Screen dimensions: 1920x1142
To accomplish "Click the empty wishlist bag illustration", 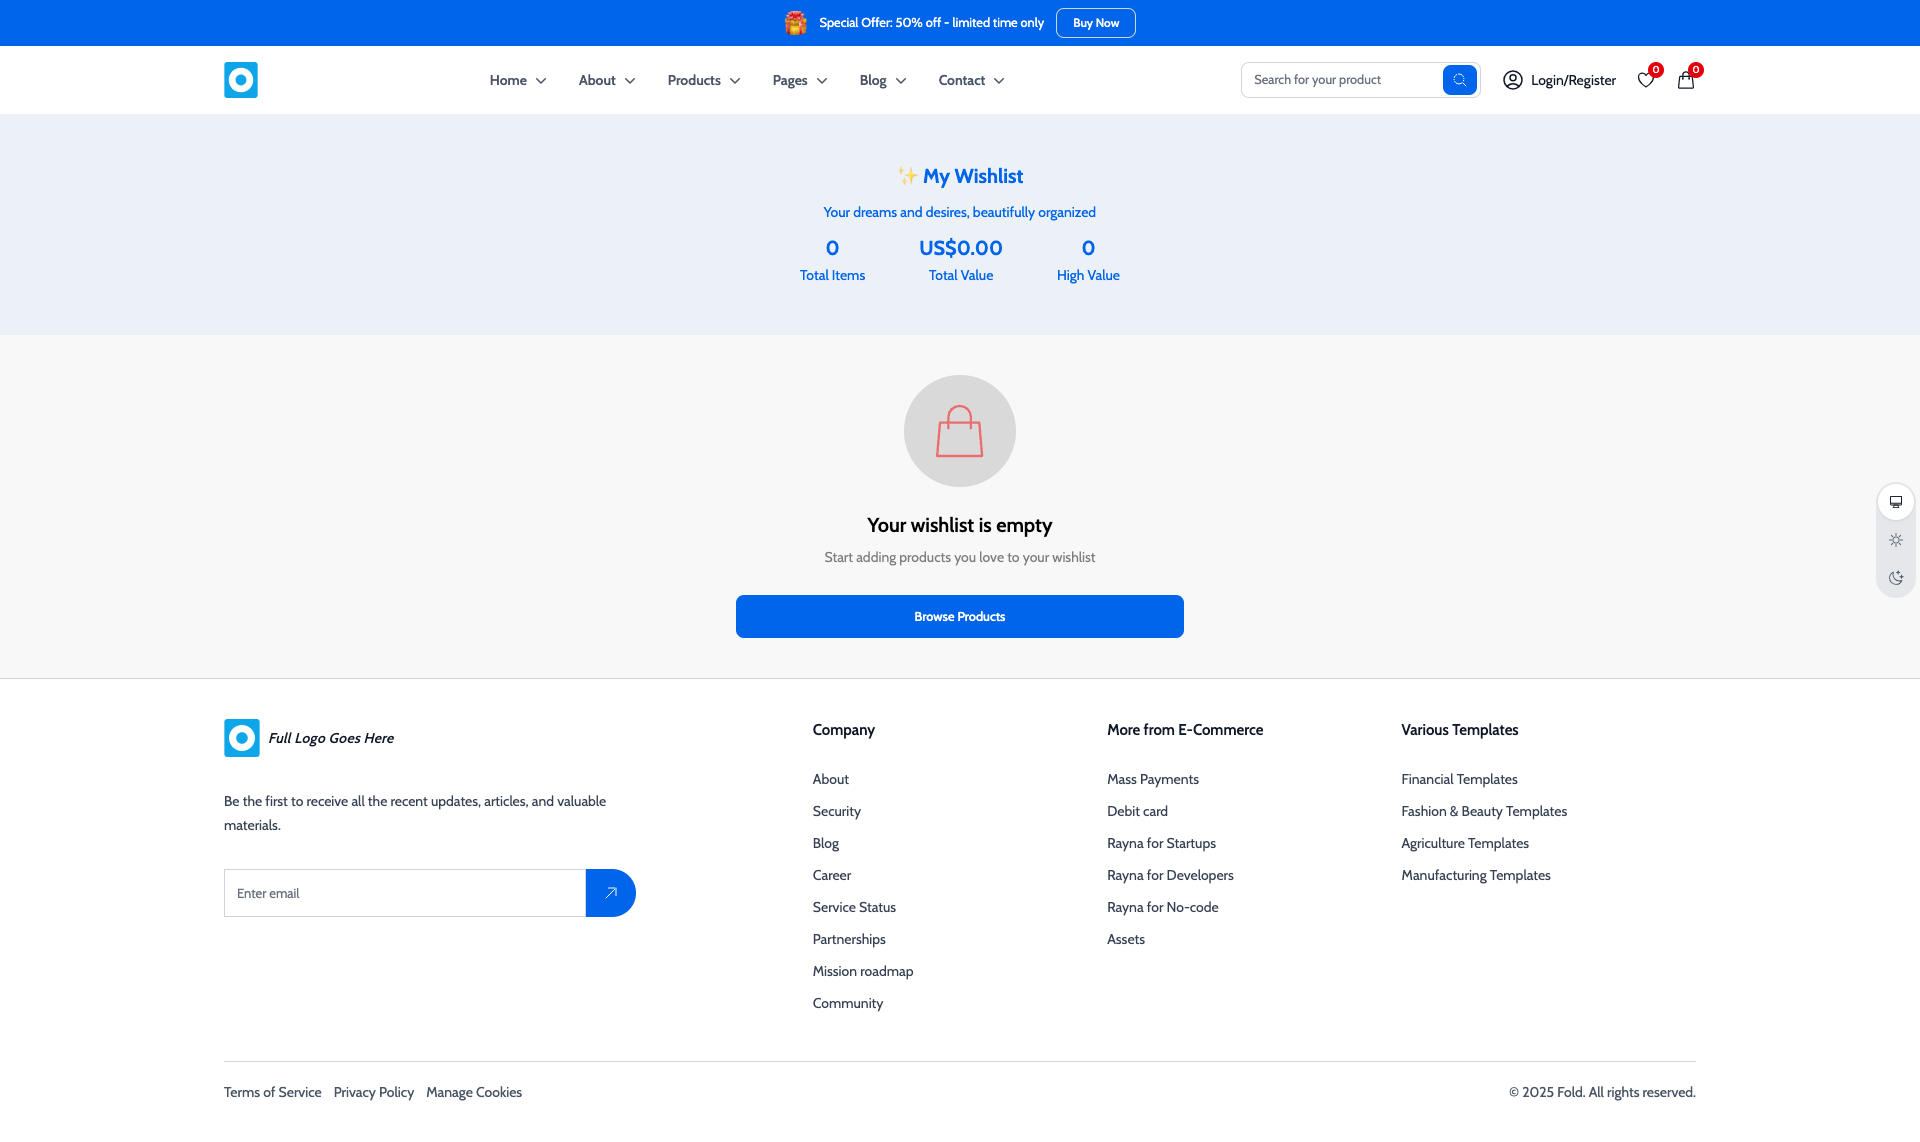I will coord(959,431).
